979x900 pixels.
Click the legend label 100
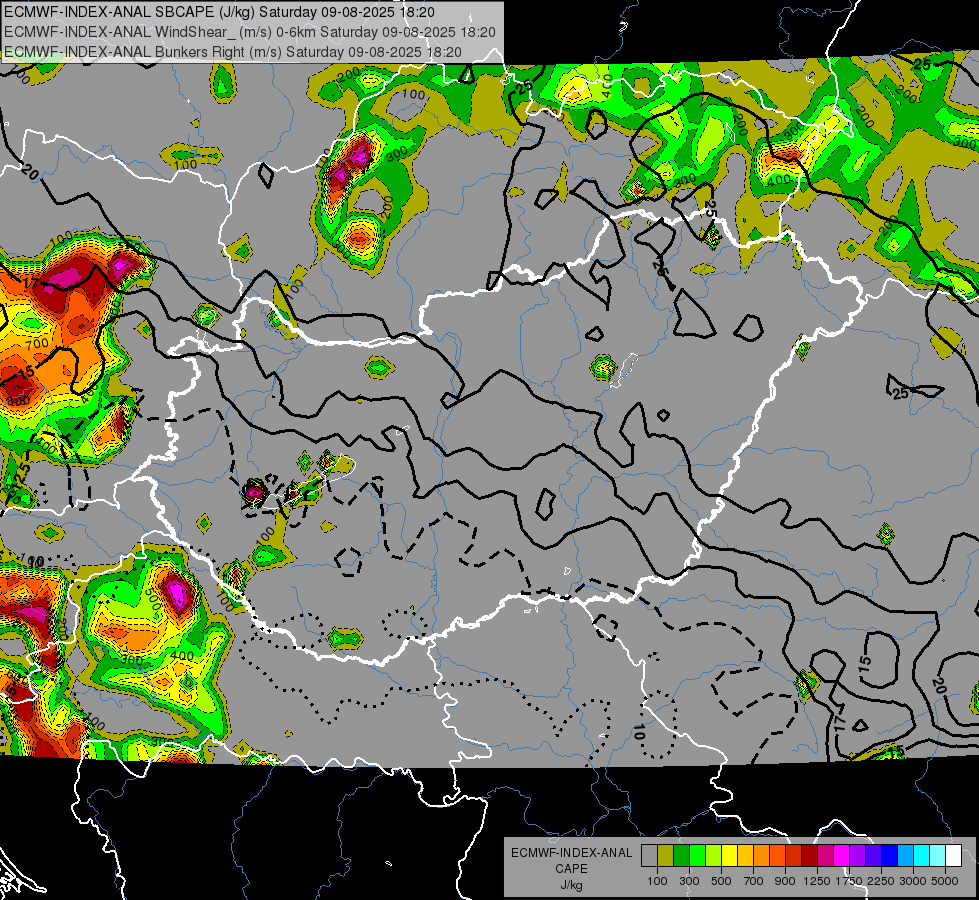pyautogui.click(x=657, y=881)
